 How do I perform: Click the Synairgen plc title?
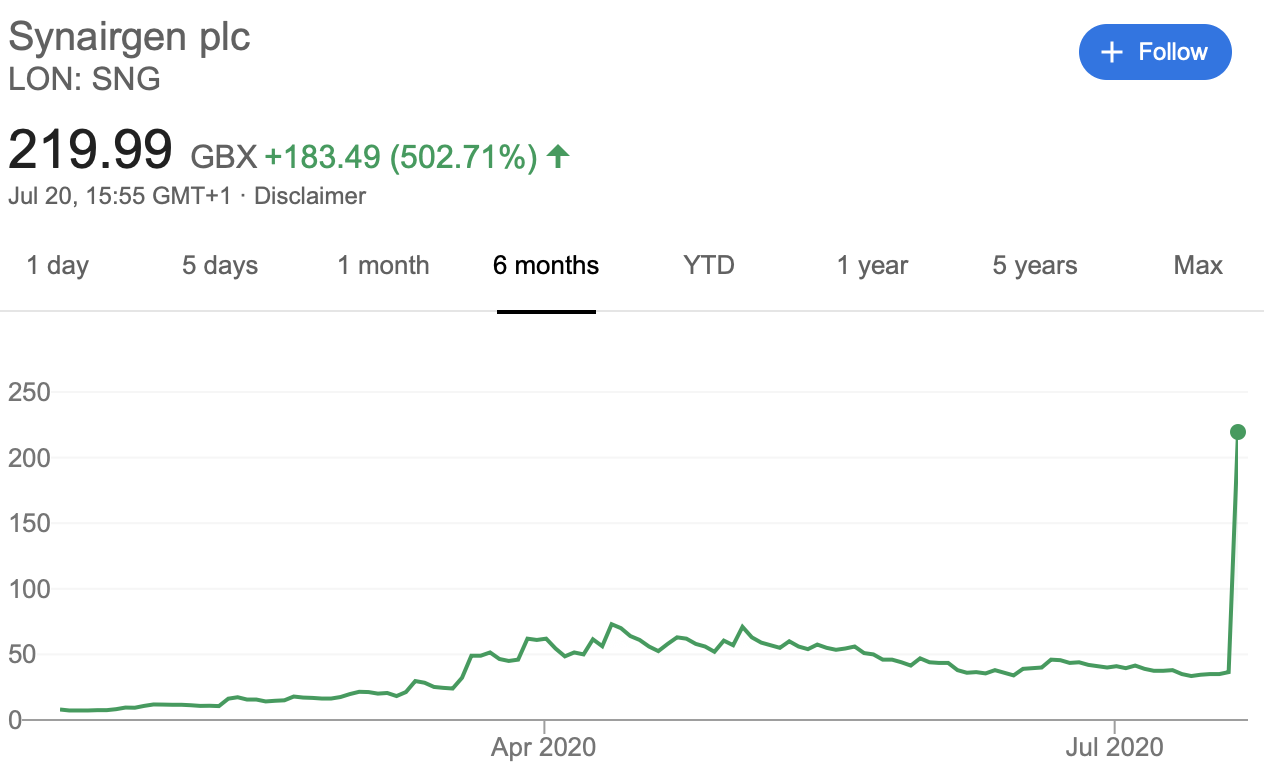click(x=129, y=37)
